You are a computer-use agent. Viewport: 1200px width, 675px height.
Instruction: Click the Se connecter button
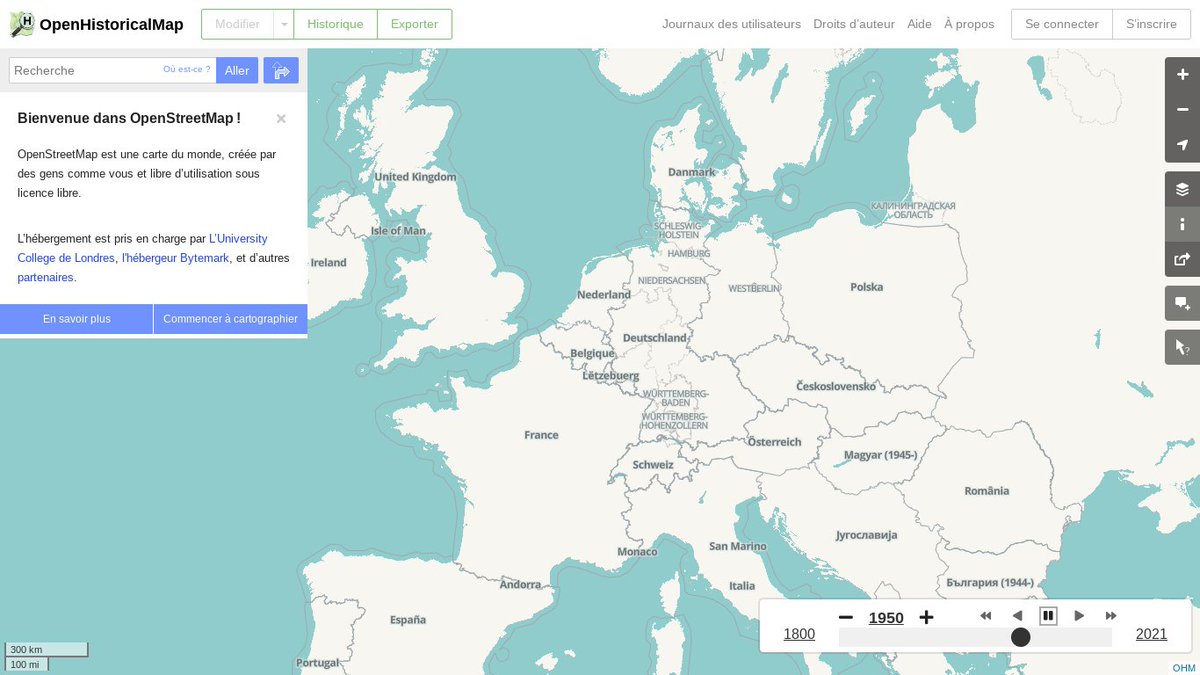click(1062, 24)
